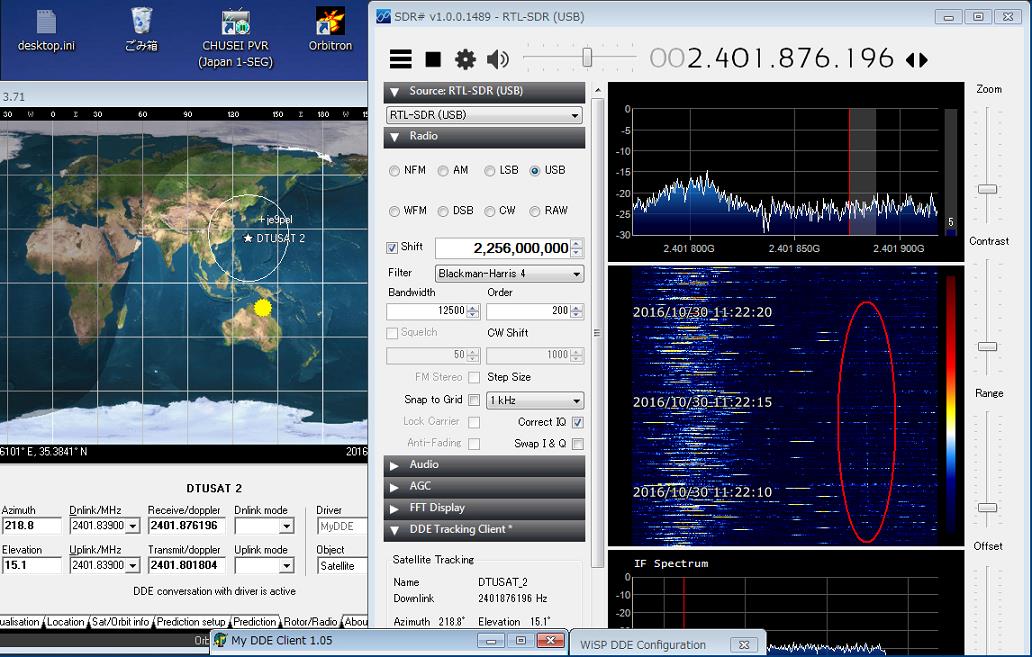Viewport: 1032px width, 657px height.
Task: Adjust the Zoom slider handle
Action: point(987,189)
